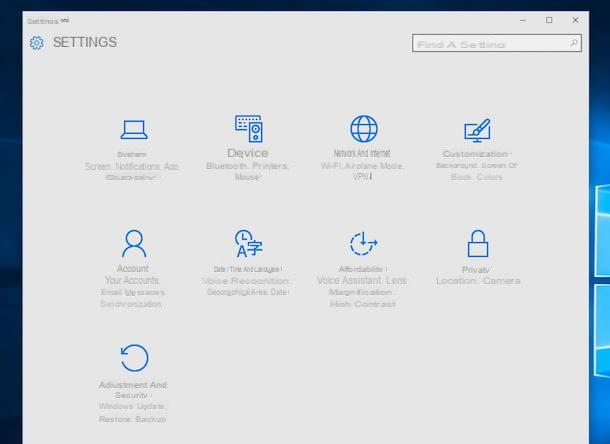Click 'Voice Recognition' description text
Screen dimensions: 610x444
[x=247, y=281]
